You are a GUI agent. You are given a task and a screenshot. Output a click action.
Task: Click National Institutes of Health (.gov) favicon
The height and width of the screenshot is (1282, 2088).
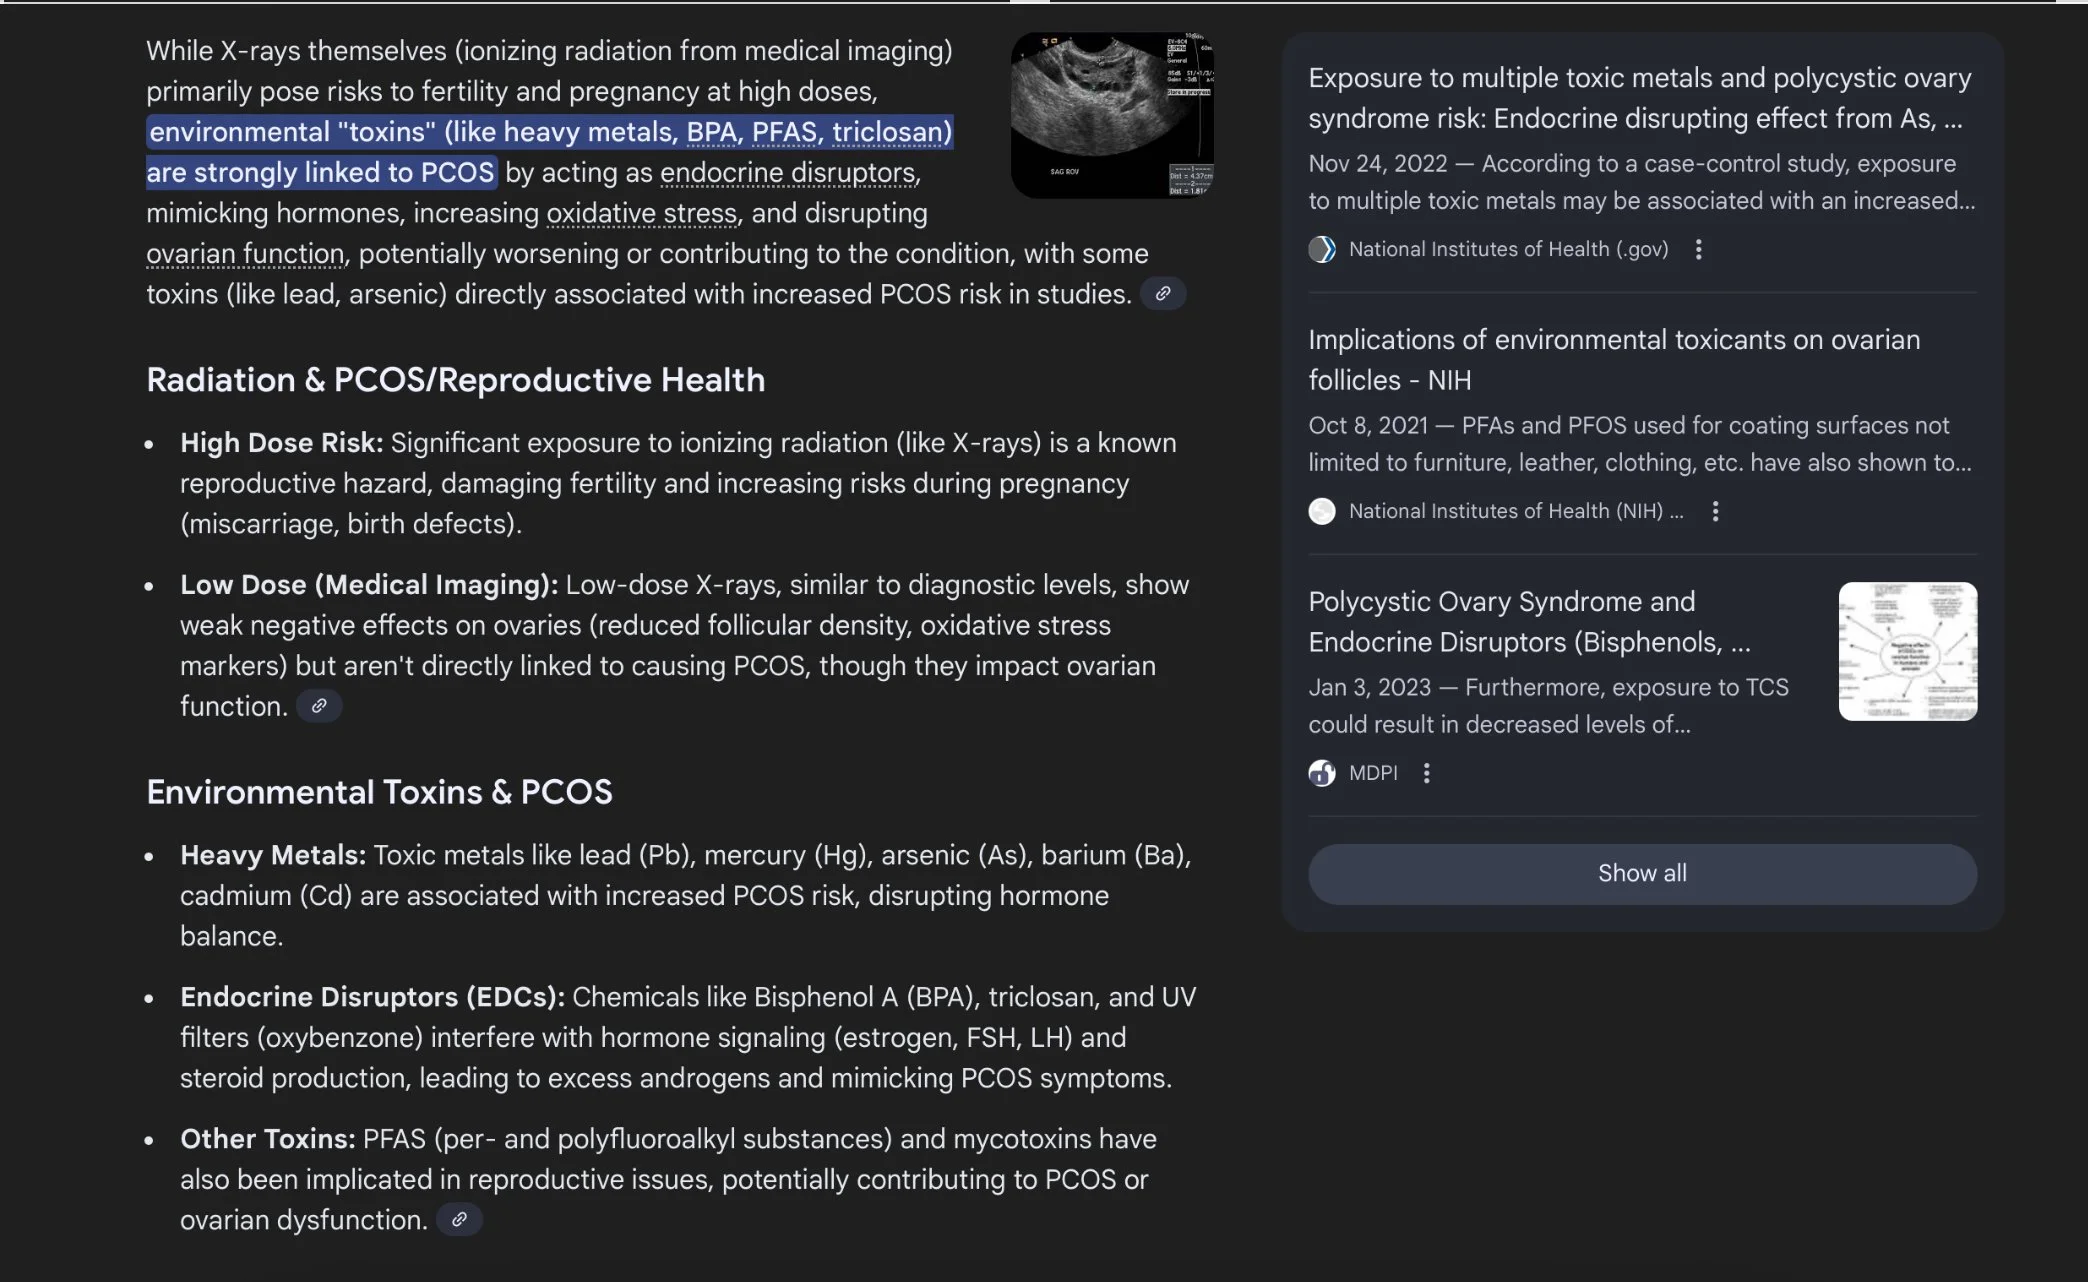pyautogui.click(x=1322, y=250)
